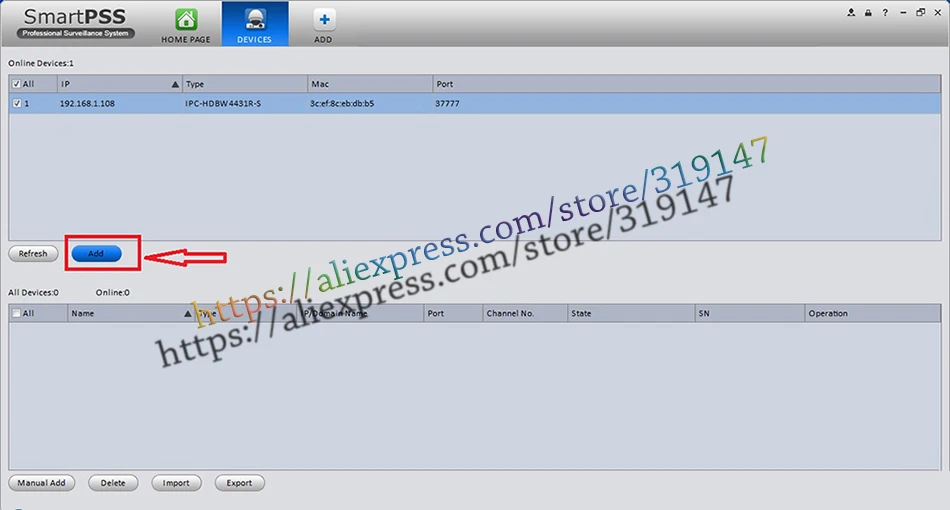Viewport: 950px width, 510px height.
Task: Click the ADD plus tab
Action: (x=324, y=25)
